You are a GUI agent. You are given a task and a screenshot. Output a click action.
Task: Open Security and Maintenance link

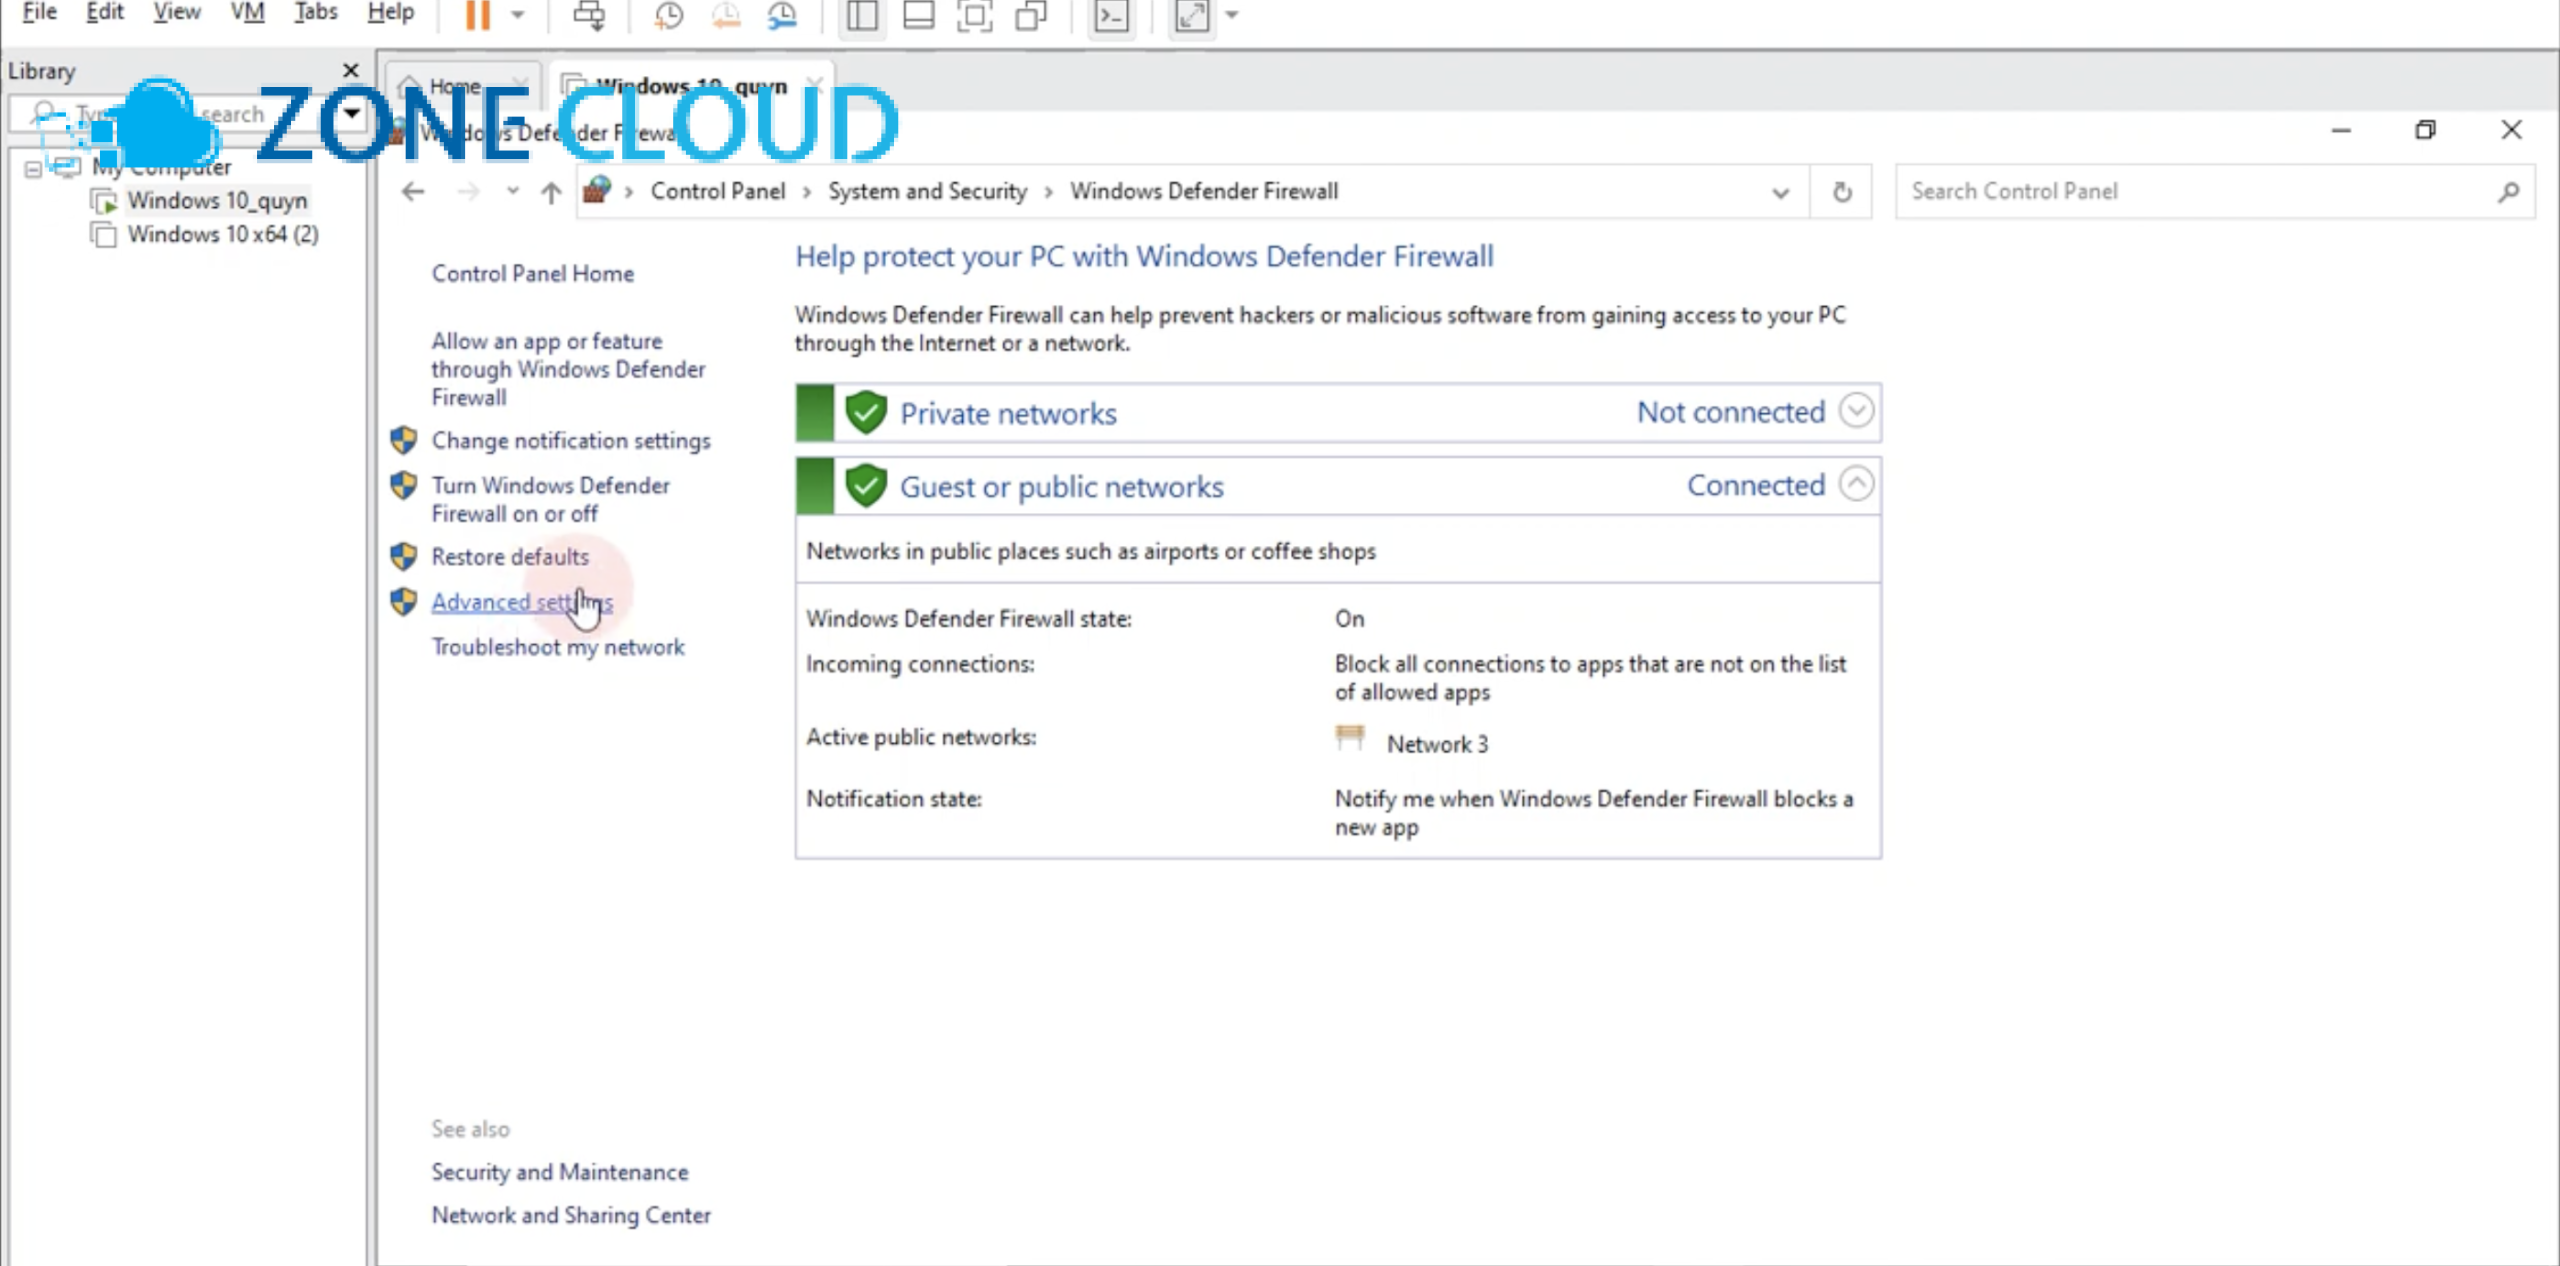tap(560, 1172)
